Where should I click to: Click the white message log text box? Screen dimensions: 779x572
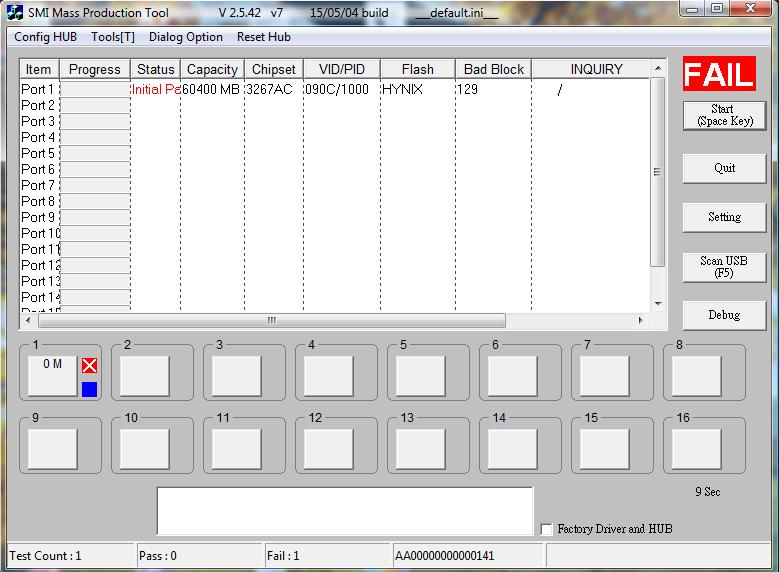(345, 511)
